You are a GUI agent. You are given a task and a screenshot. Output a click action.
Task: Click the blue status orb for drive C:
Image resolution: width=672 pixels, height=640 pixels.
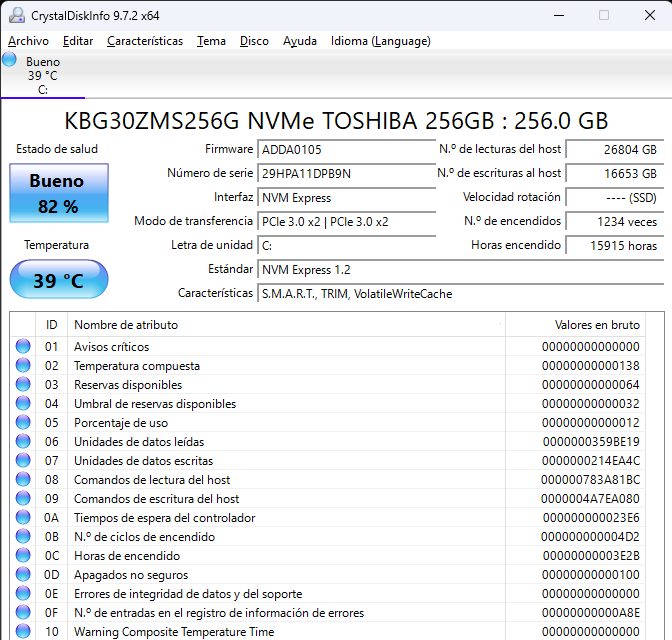coord(10,60)
